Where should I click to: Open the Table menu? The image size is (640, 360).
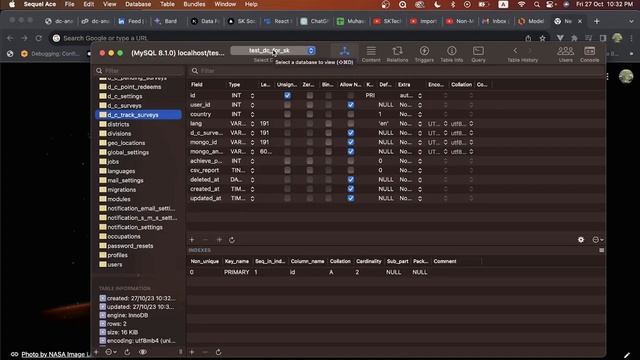pyautogui.click(x=167, y=4)
